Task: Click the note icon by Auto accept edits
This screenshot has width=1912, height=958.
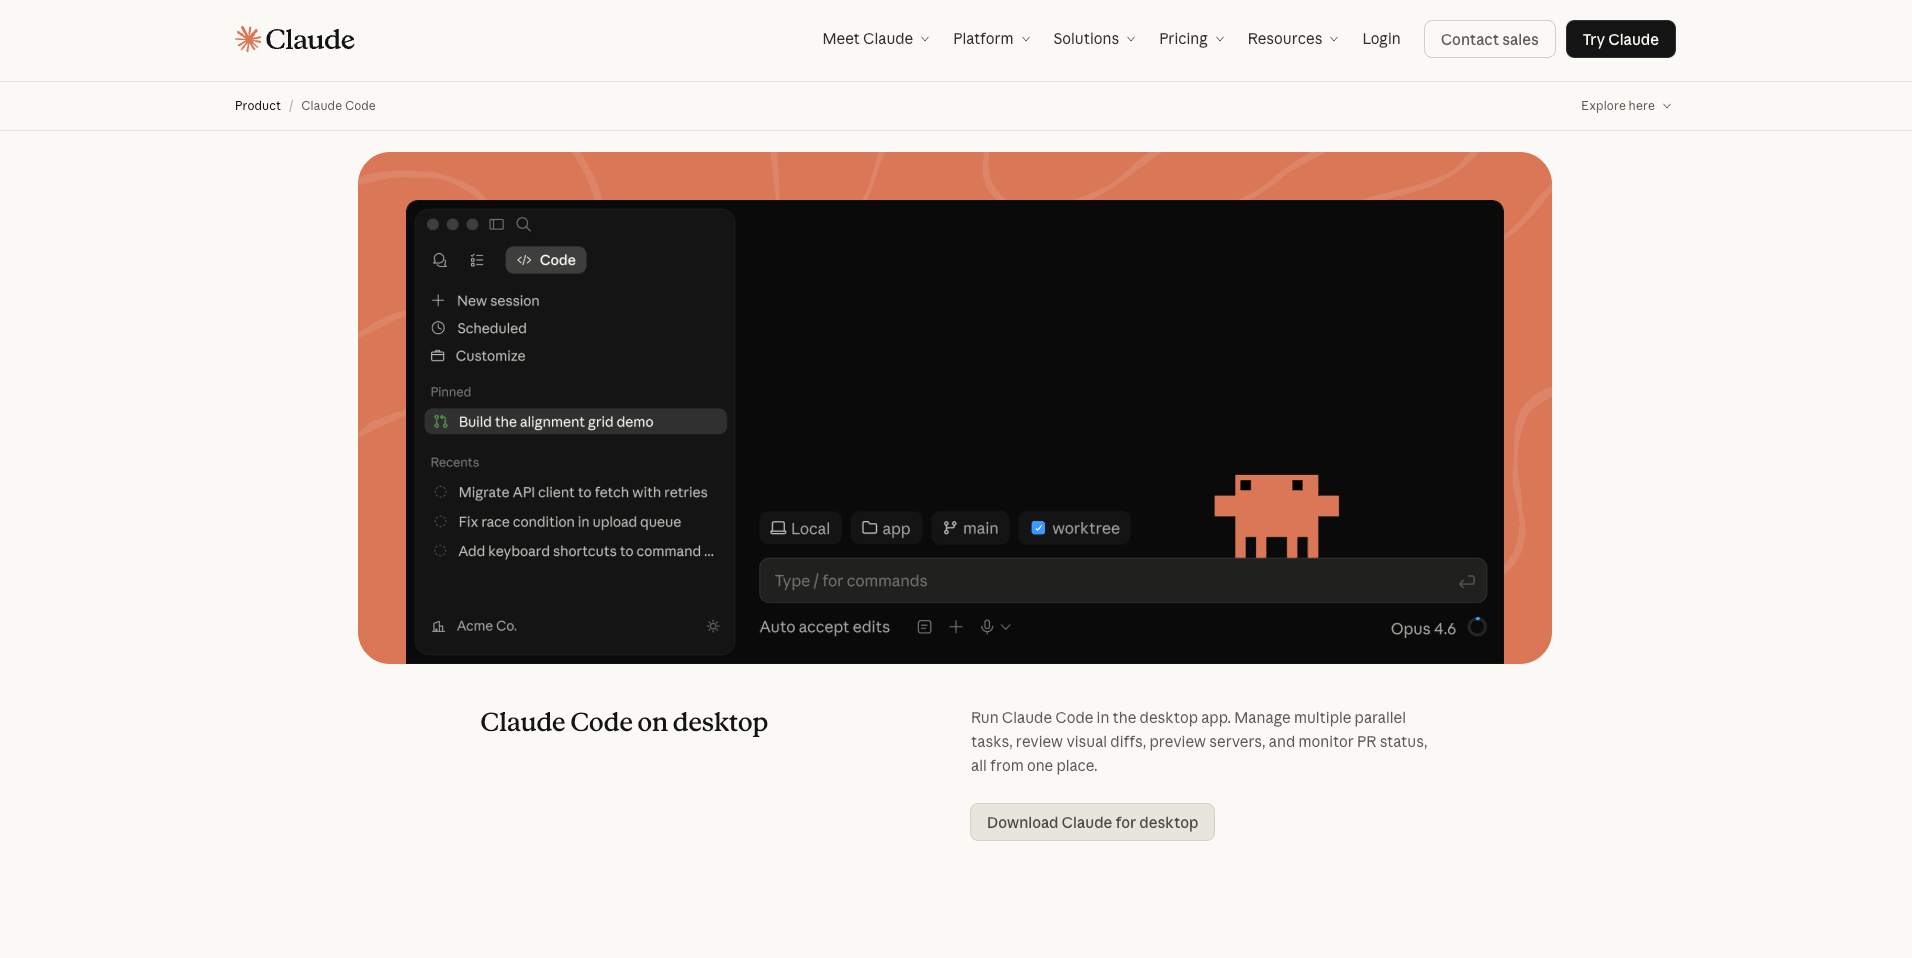Action: (x=925, y=627)
